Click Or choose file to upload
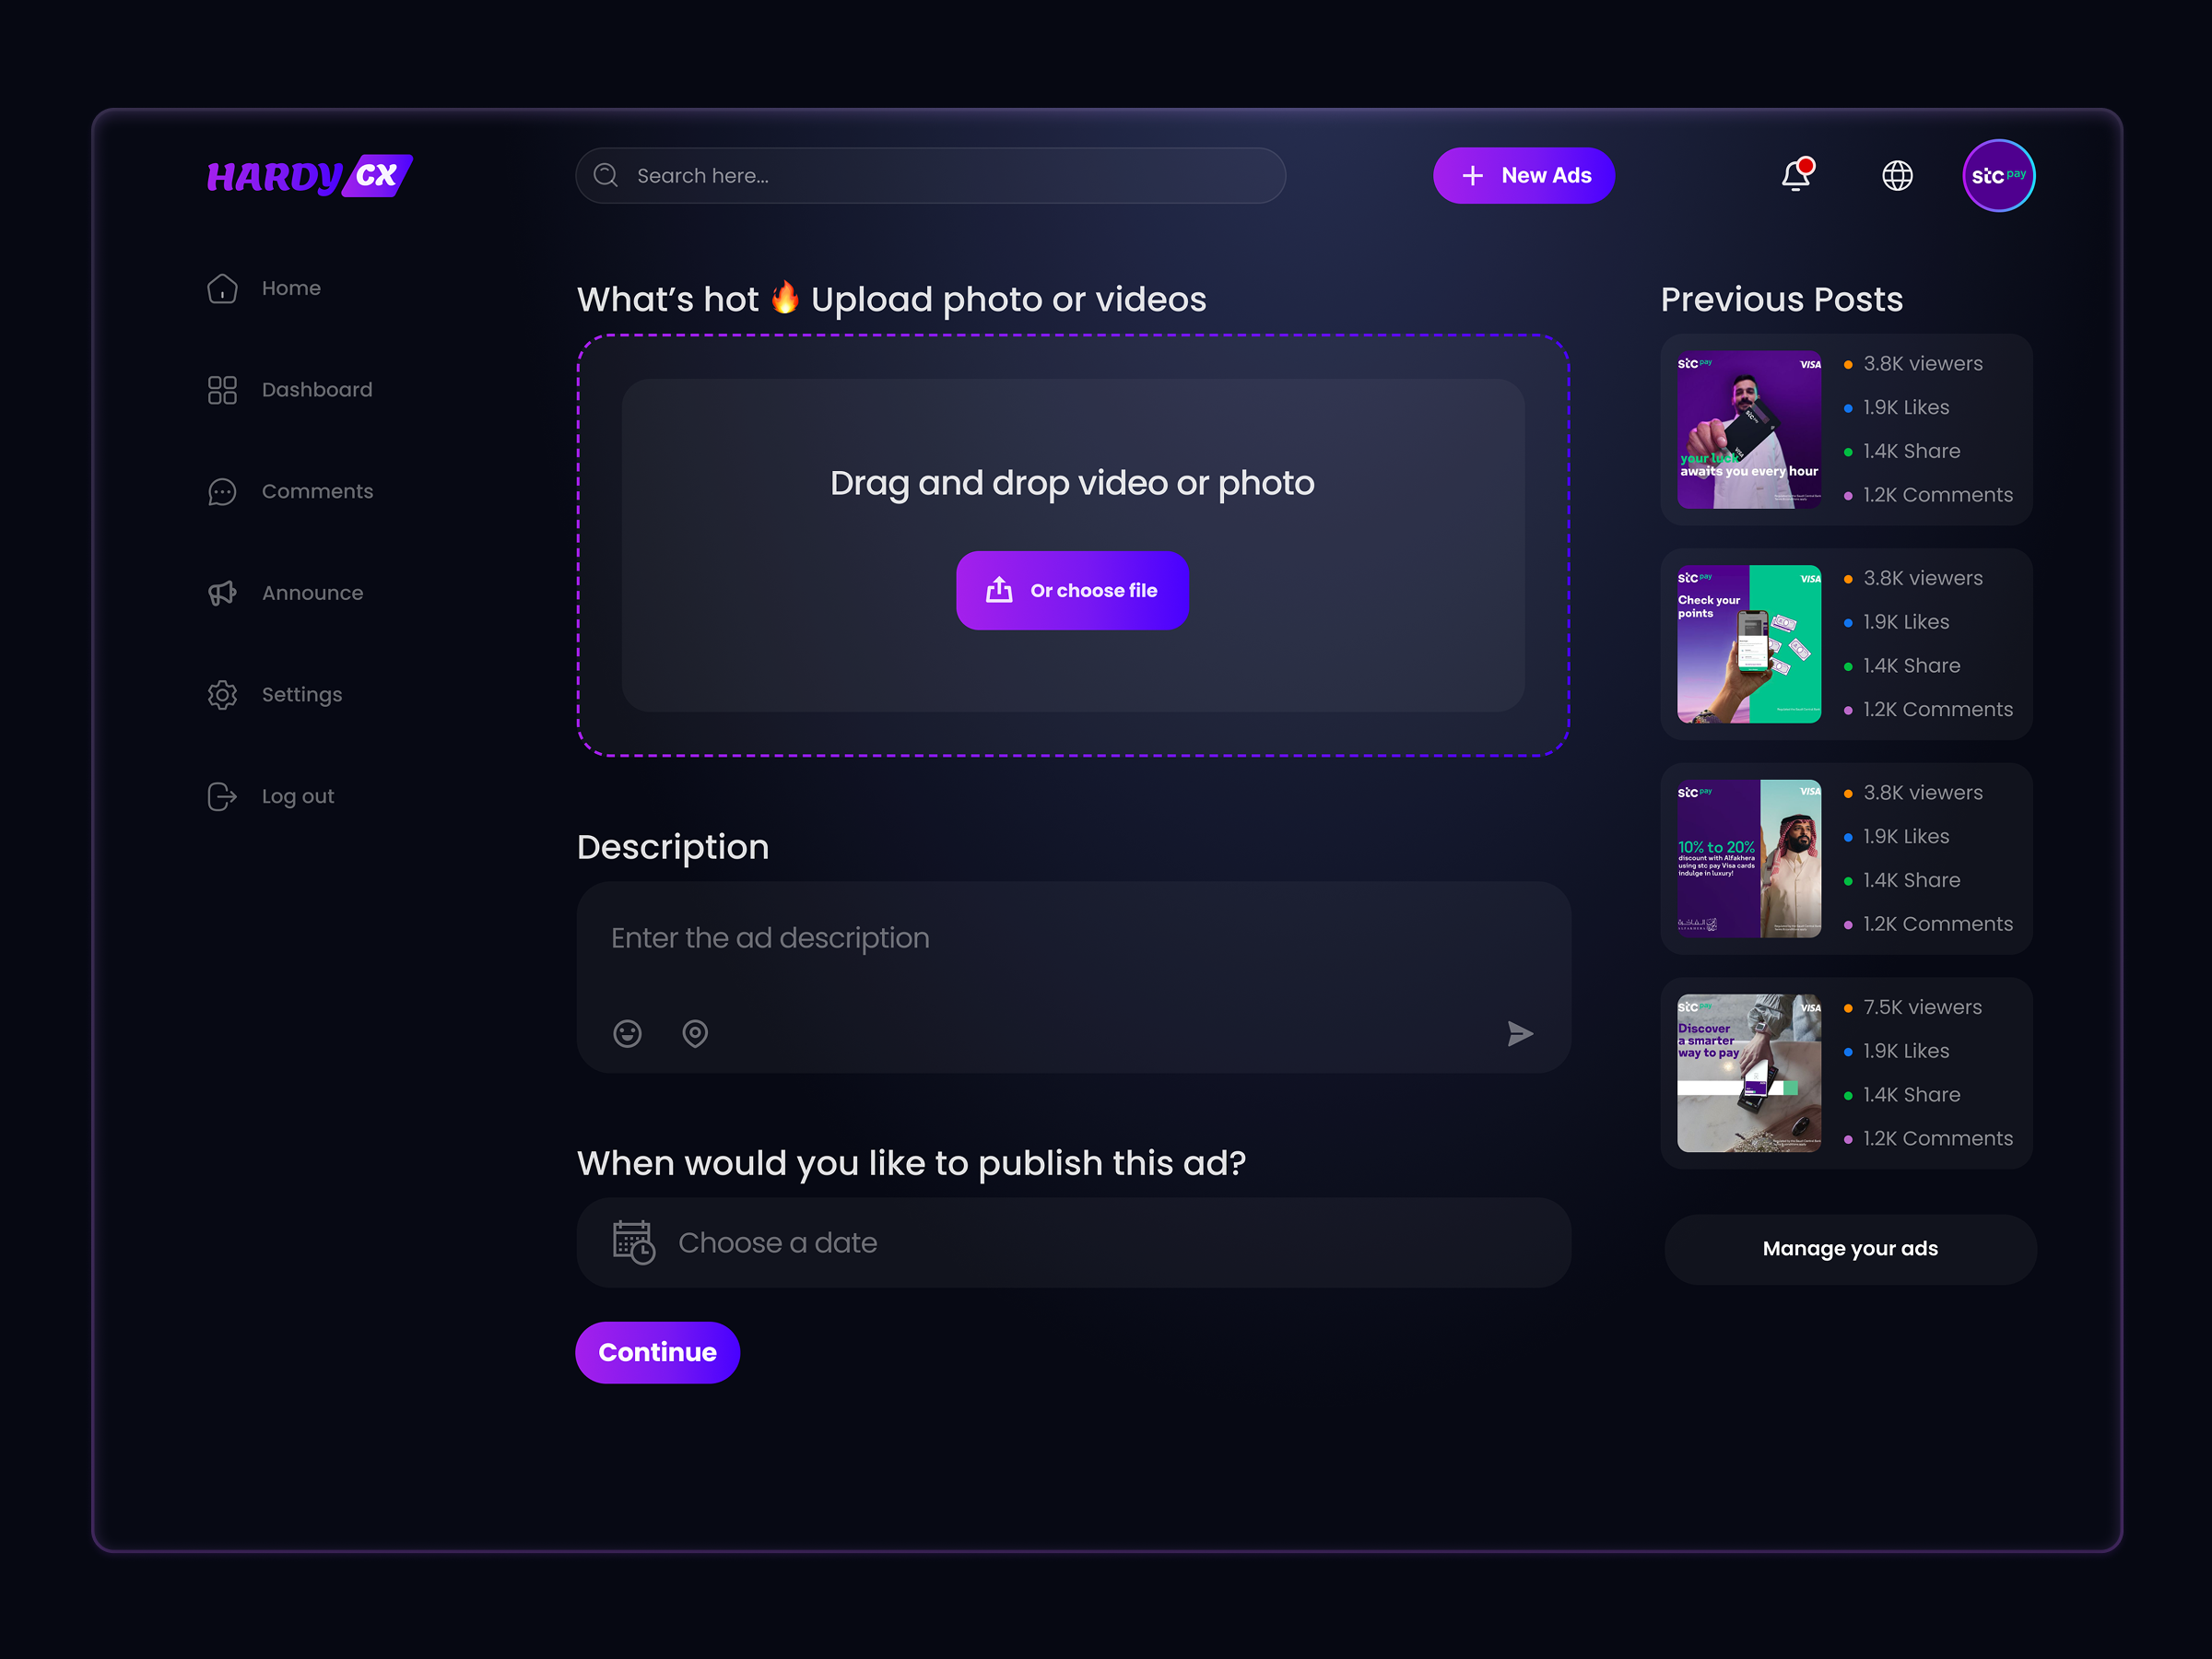The height and width of the screenshot is (1659, 2212). point(1072,590)
